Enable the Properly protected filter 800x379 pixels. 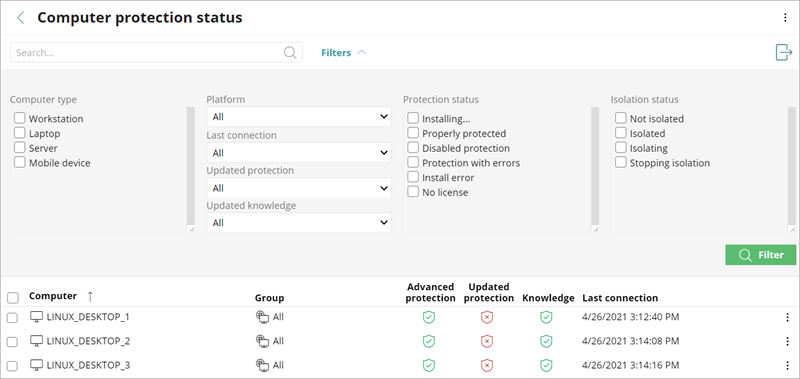[413, 133]
